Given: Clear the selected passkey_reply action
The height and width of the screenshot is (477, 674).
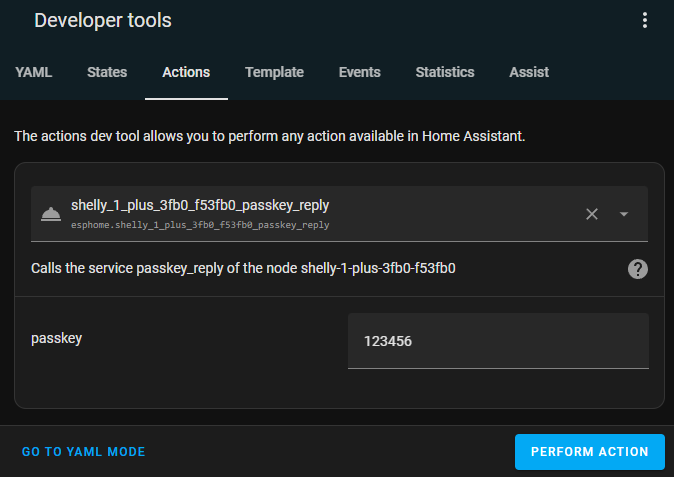Looking at the screenshot, I should [592, 214].
